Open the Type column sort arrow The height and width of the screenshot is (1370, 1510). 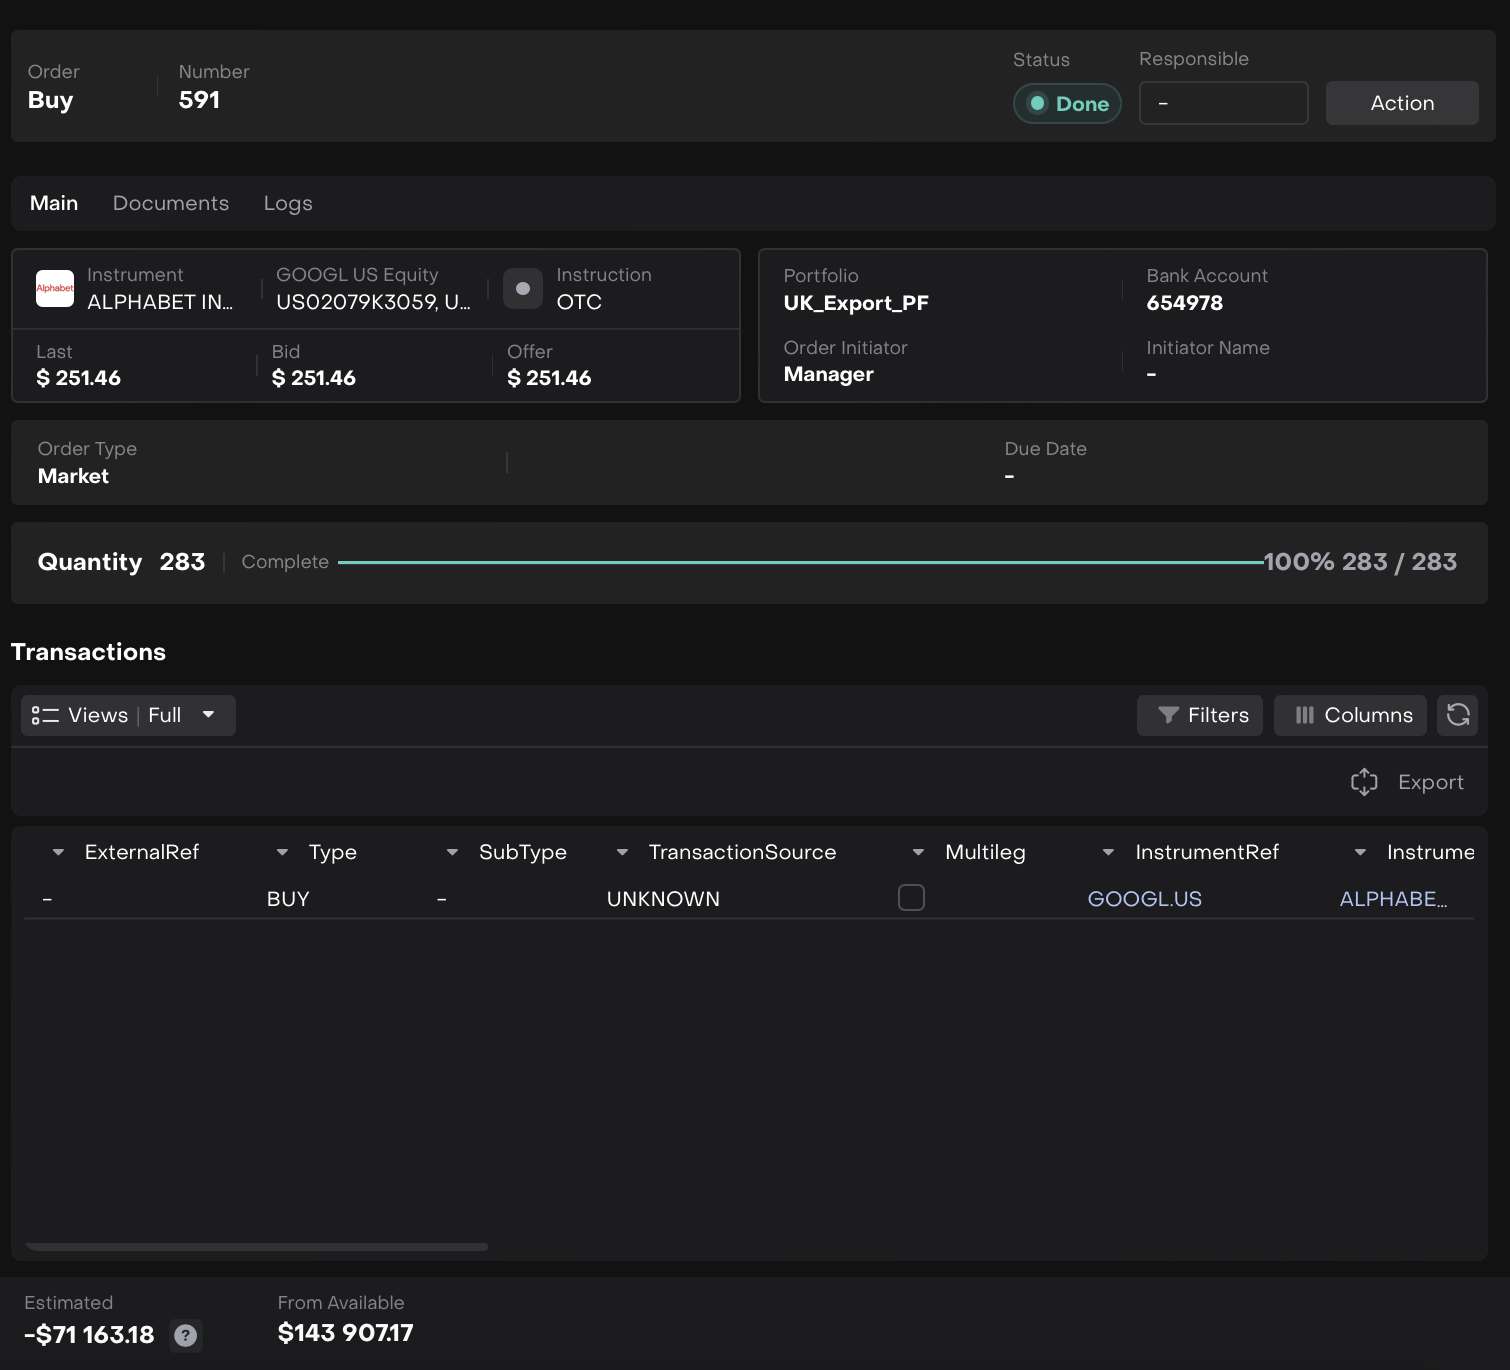(282, 852)
